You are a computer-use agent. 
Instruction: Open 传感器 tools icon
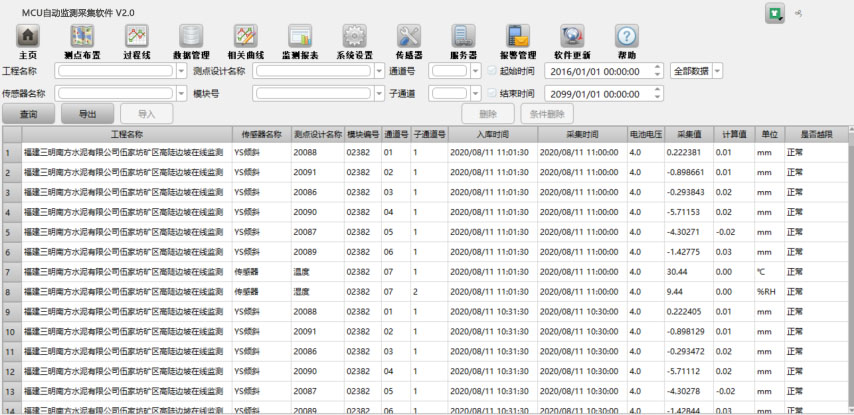coord(409,36)
